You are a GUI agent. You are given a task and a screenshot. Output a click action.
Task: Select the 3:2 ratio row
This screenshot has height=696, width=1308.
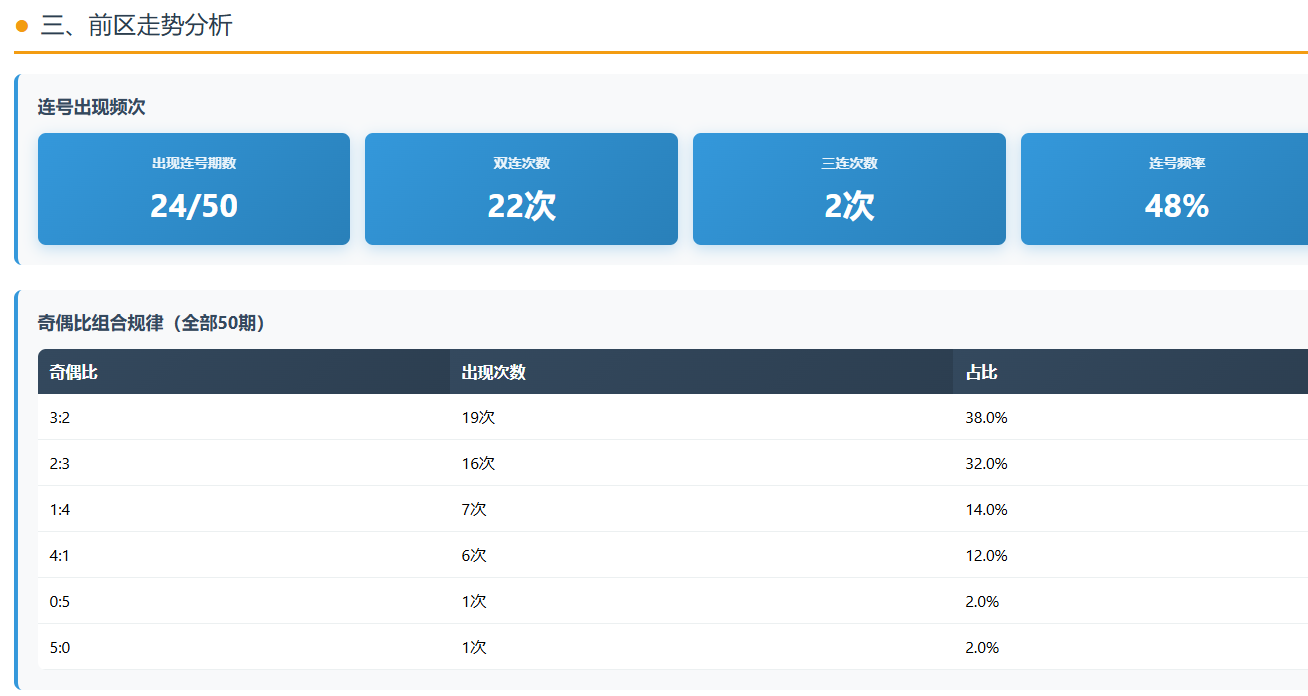[x=60, y=418]
